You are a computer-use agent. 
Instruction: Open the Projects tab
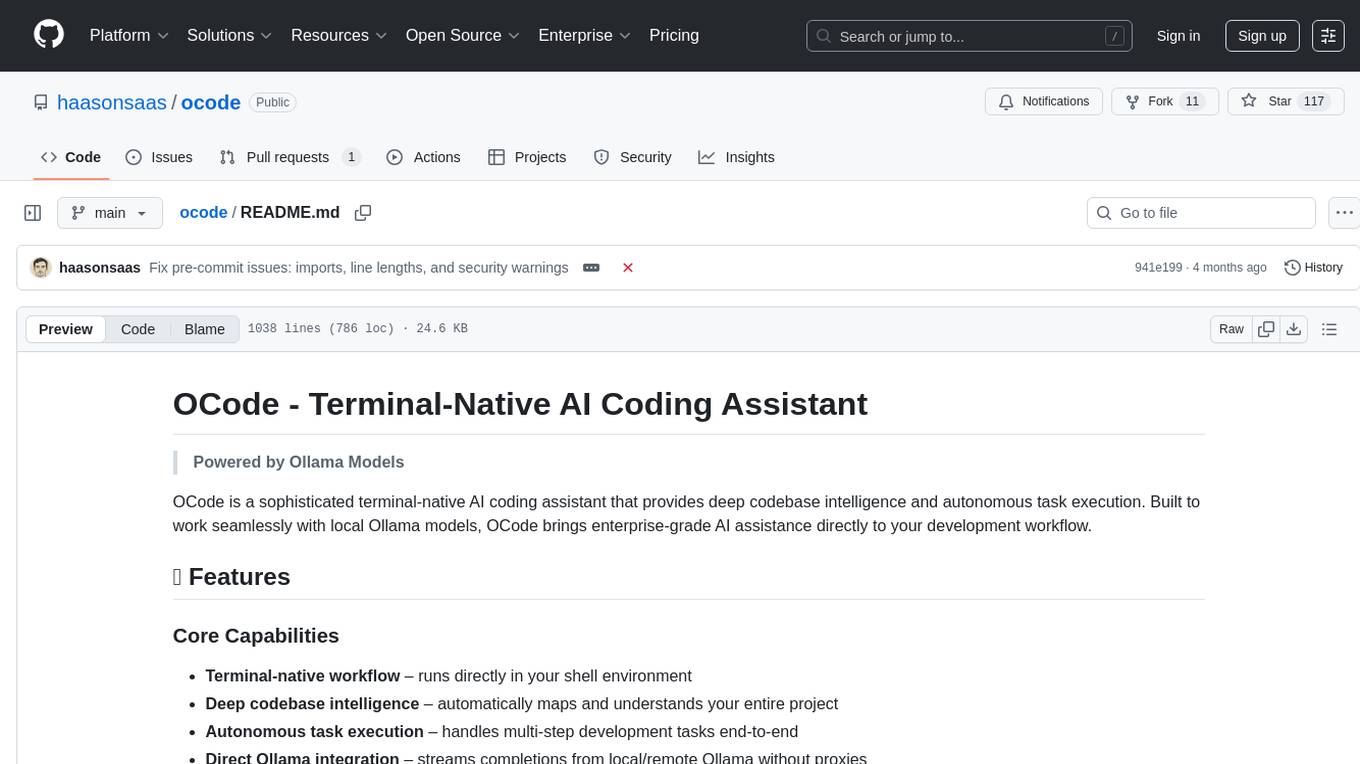point(527,157)
